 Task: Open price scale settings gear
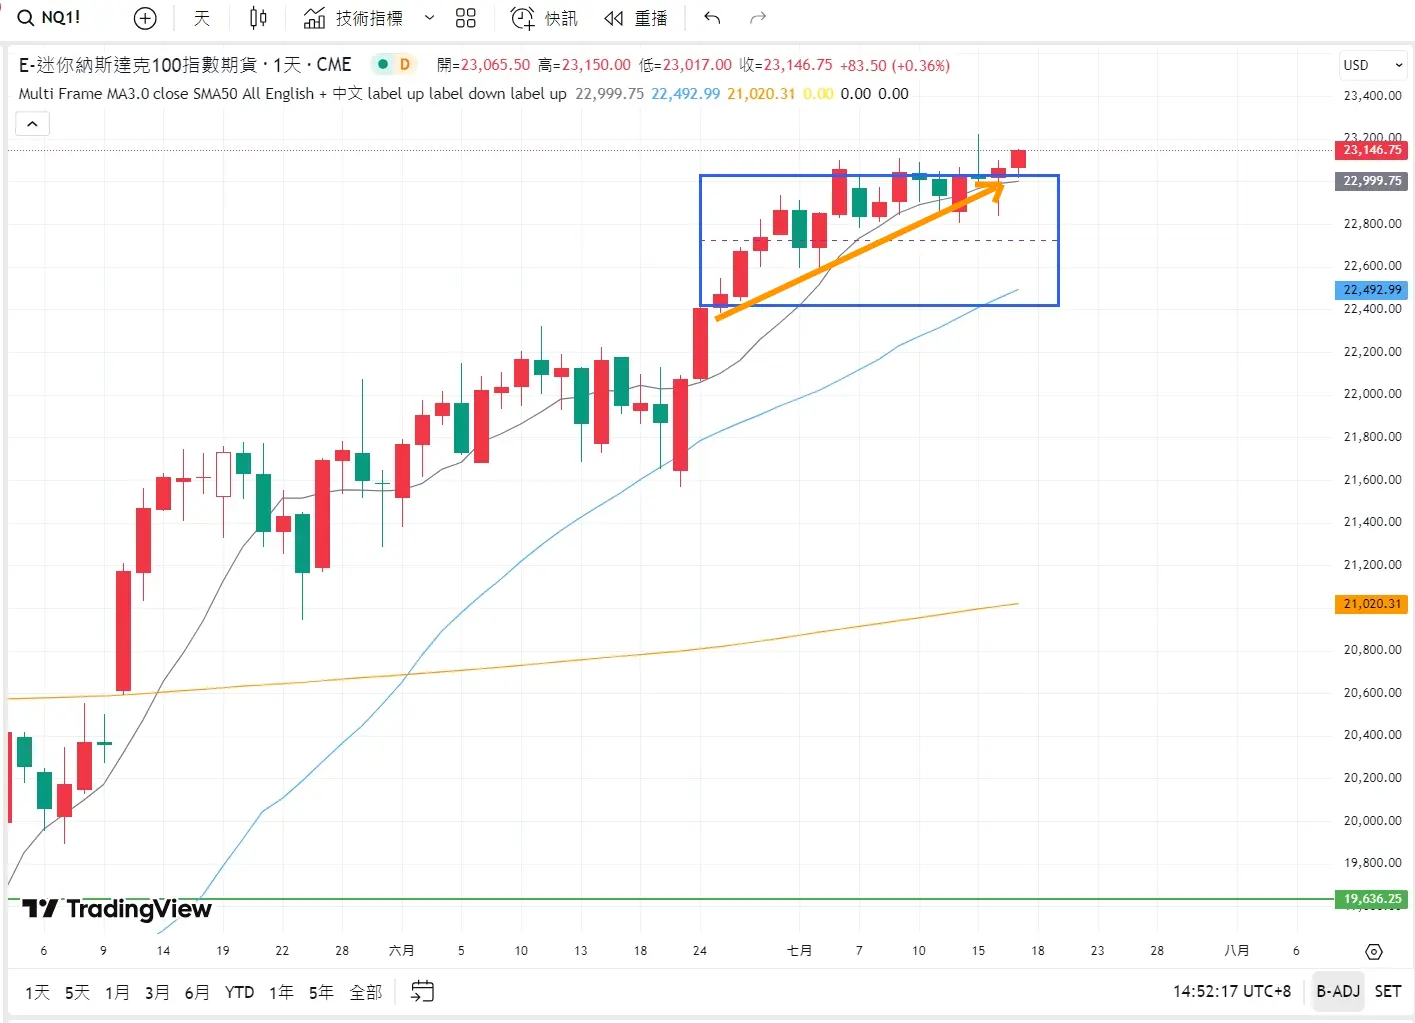(x=1373, y=951)
